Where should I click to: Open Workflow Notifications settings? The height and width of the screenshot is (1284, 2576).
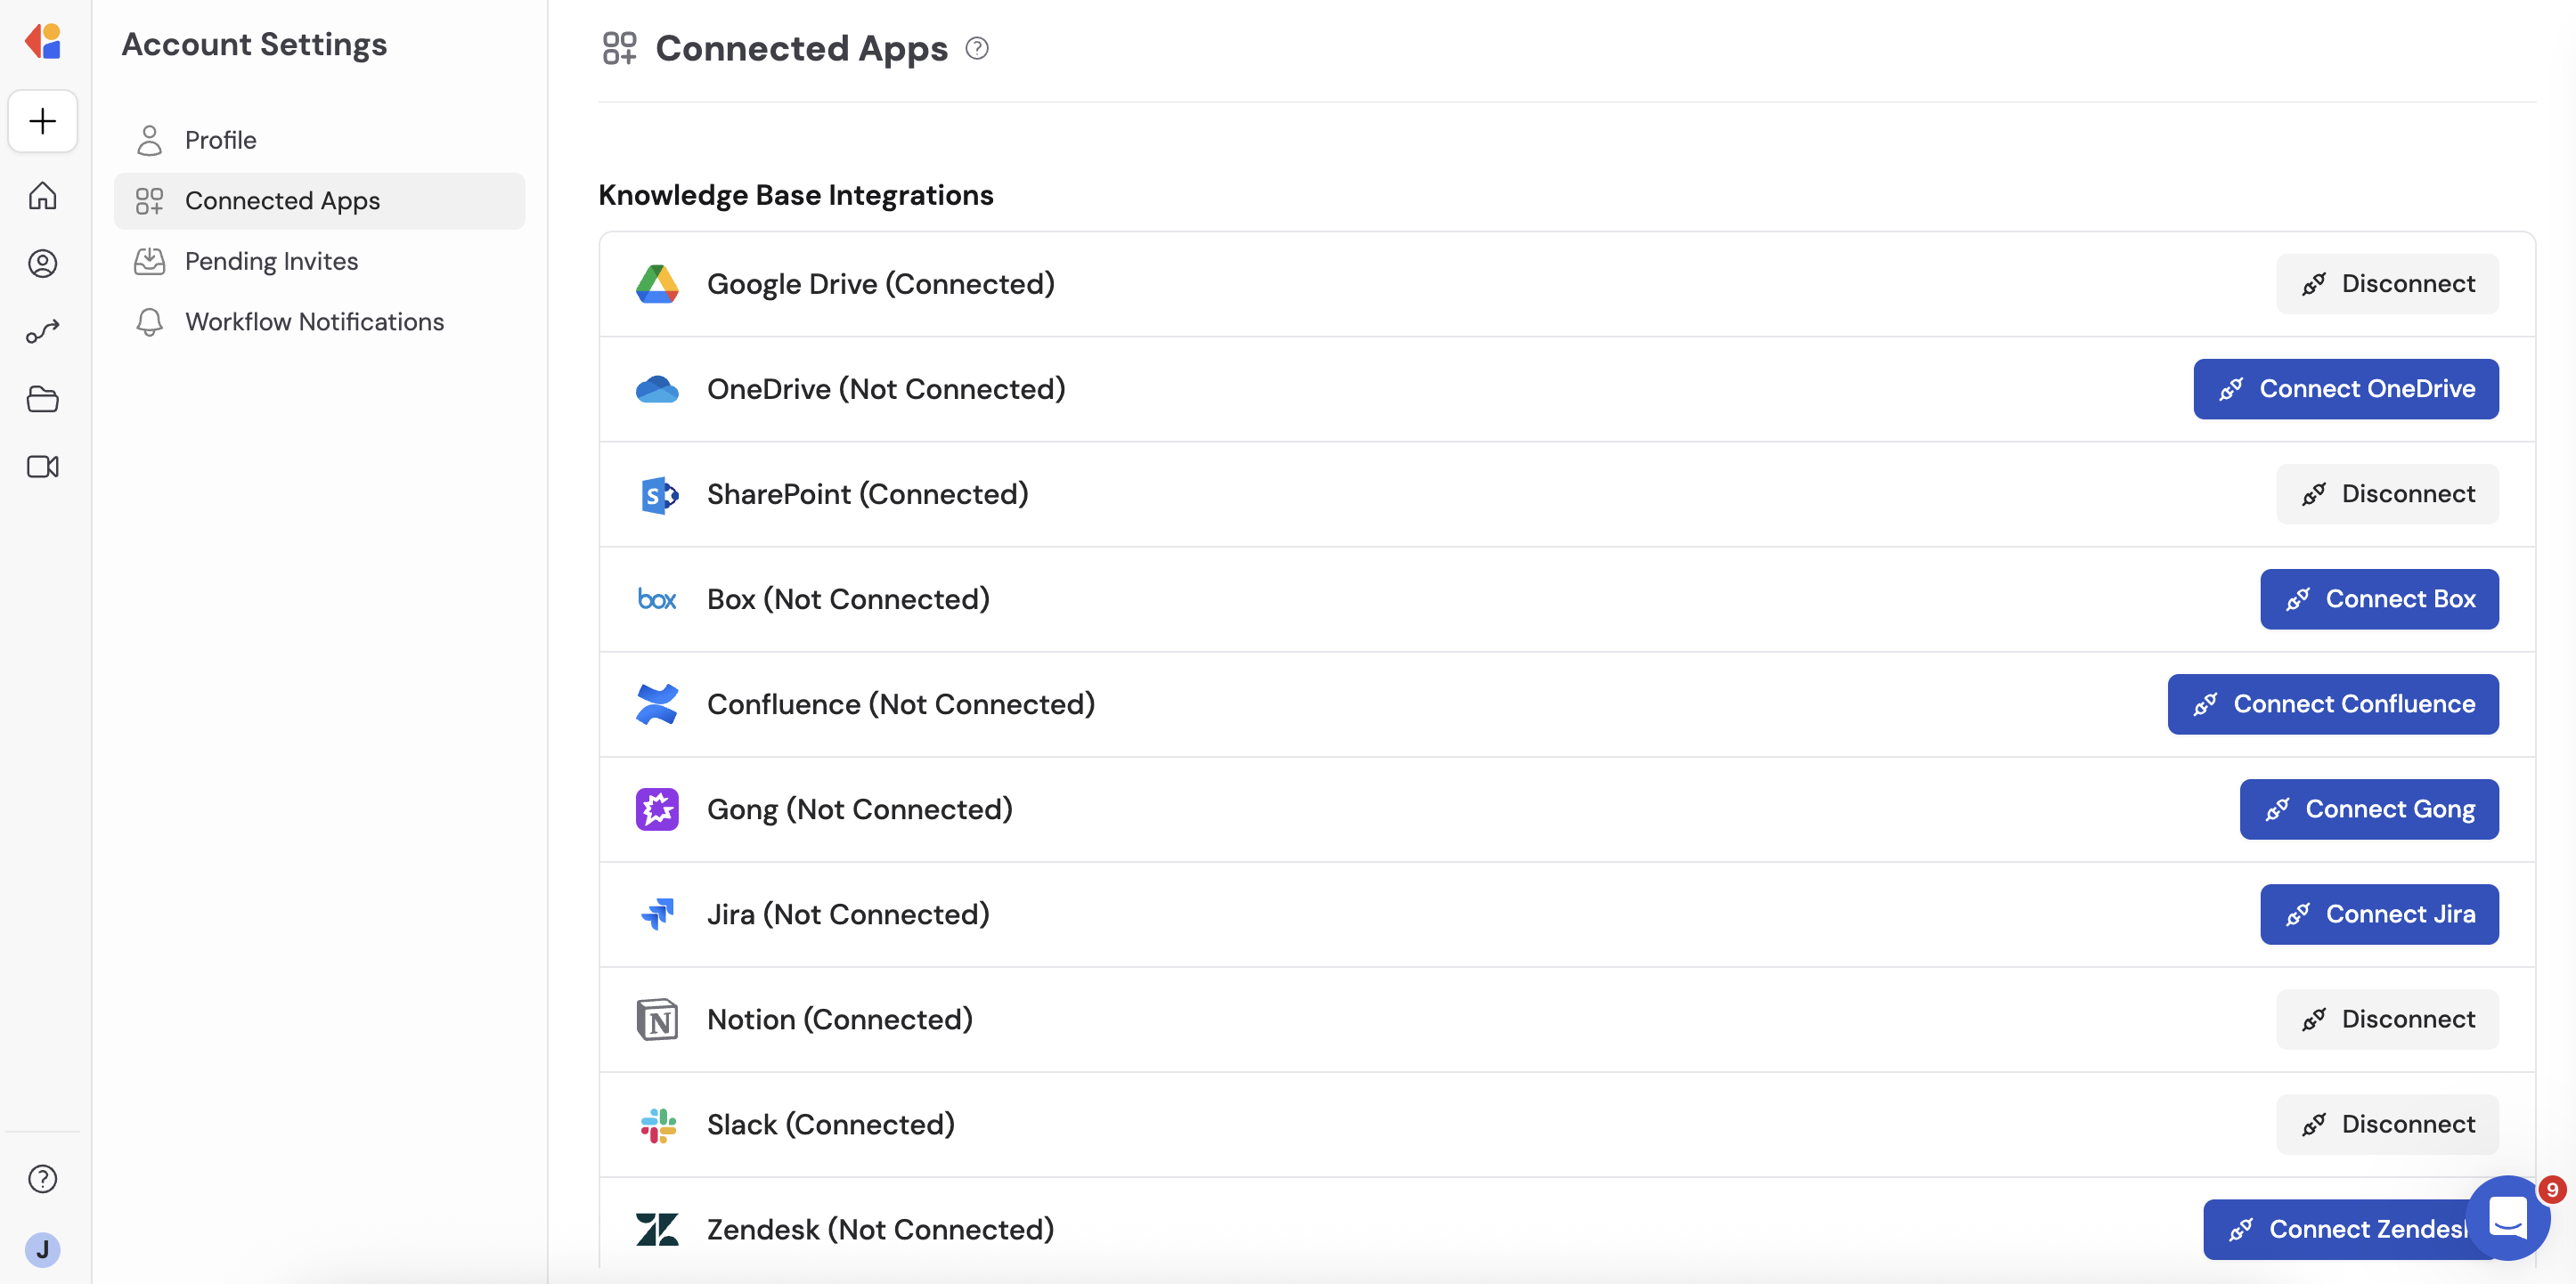(314, 321)
